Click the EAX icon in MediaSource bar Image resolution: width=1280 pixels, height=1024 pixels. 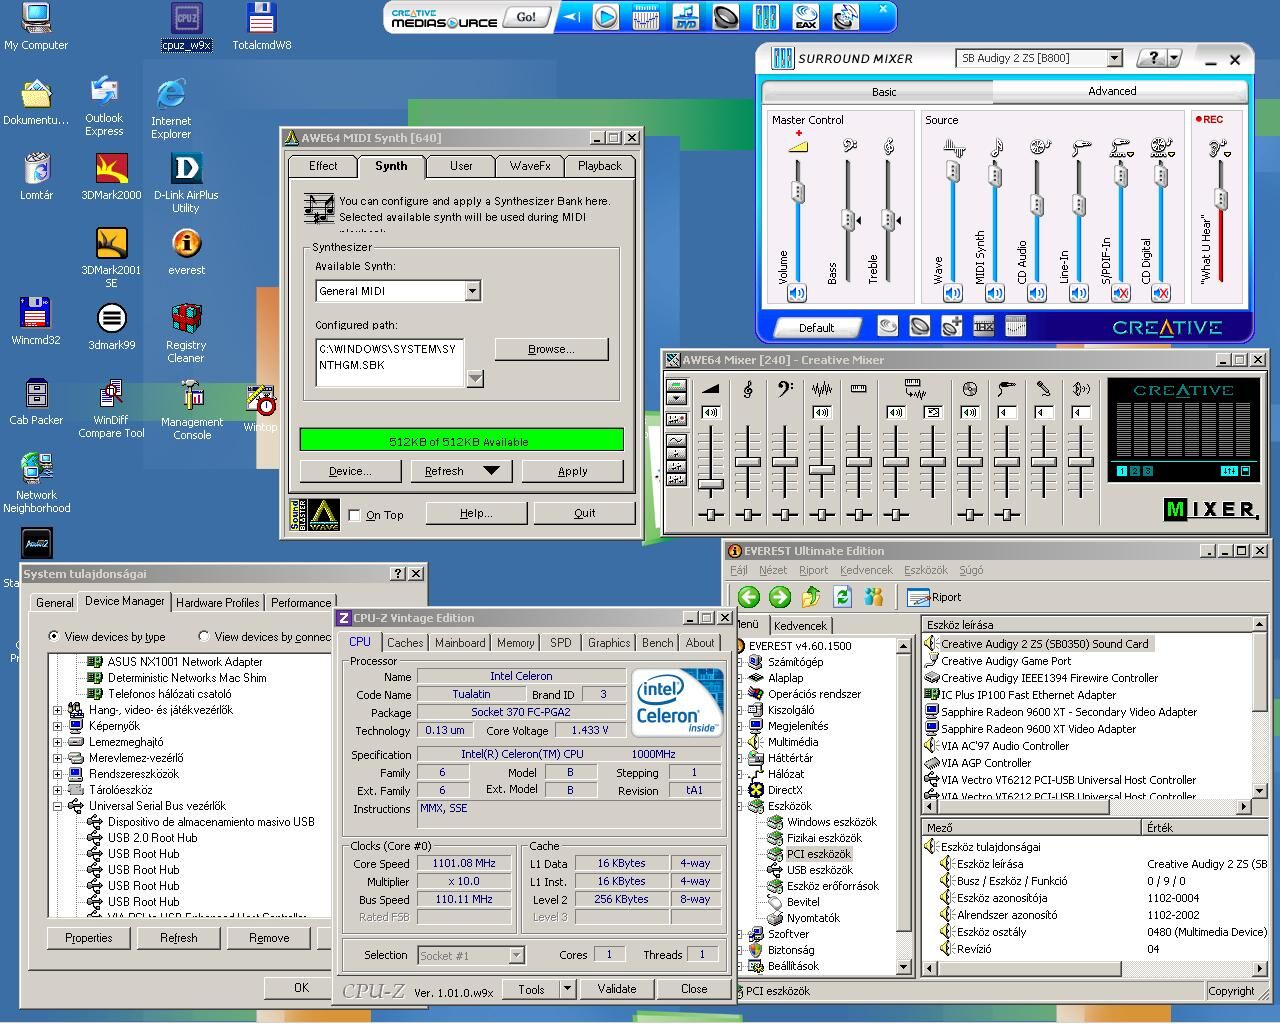805,16
